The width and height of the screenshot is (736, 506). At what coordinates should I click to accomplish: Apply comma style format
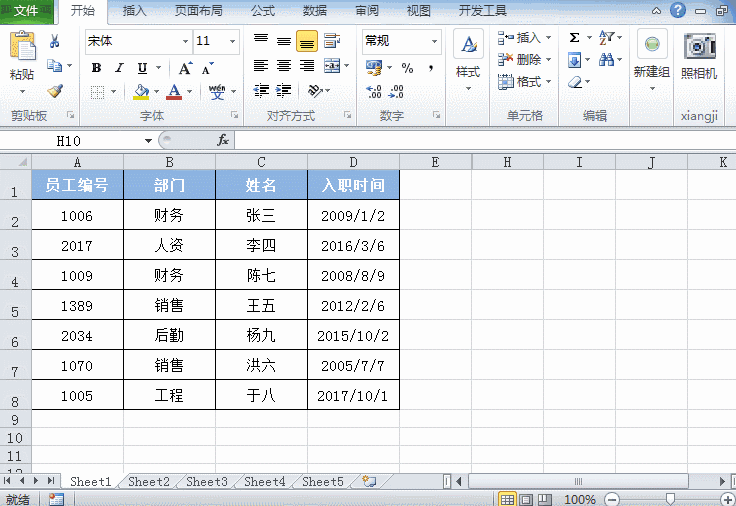(x=430, y=69)
